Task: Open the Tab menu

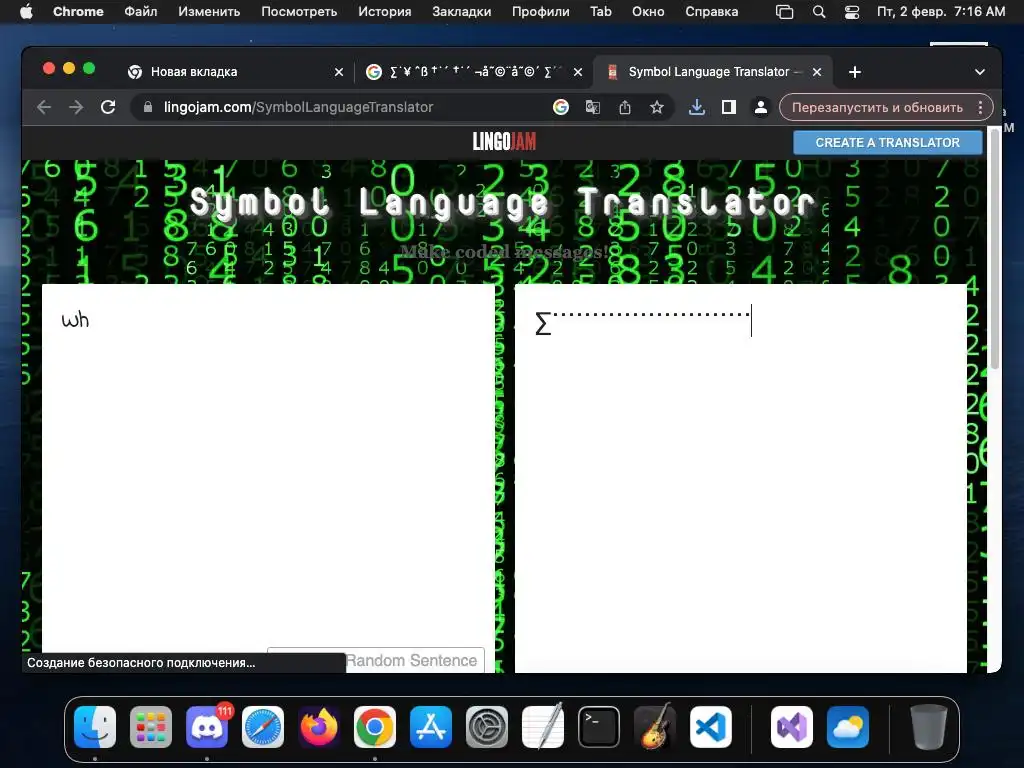Action: (601, 12)
